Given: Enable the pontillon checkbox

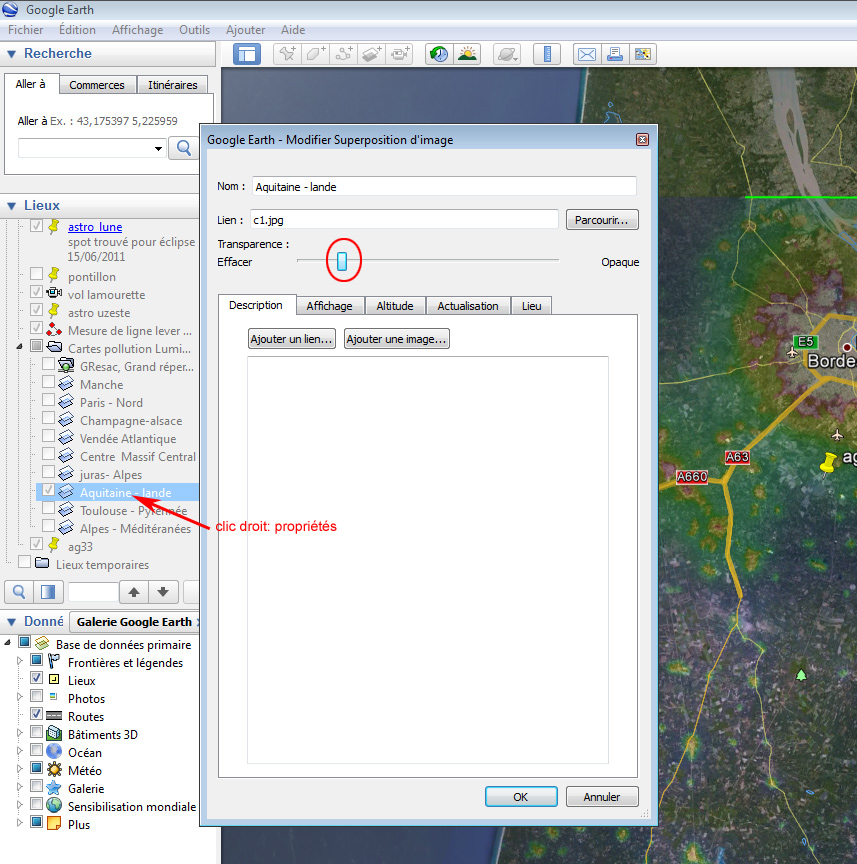Looking at the screenshot, I should click(x=36, y=273).
